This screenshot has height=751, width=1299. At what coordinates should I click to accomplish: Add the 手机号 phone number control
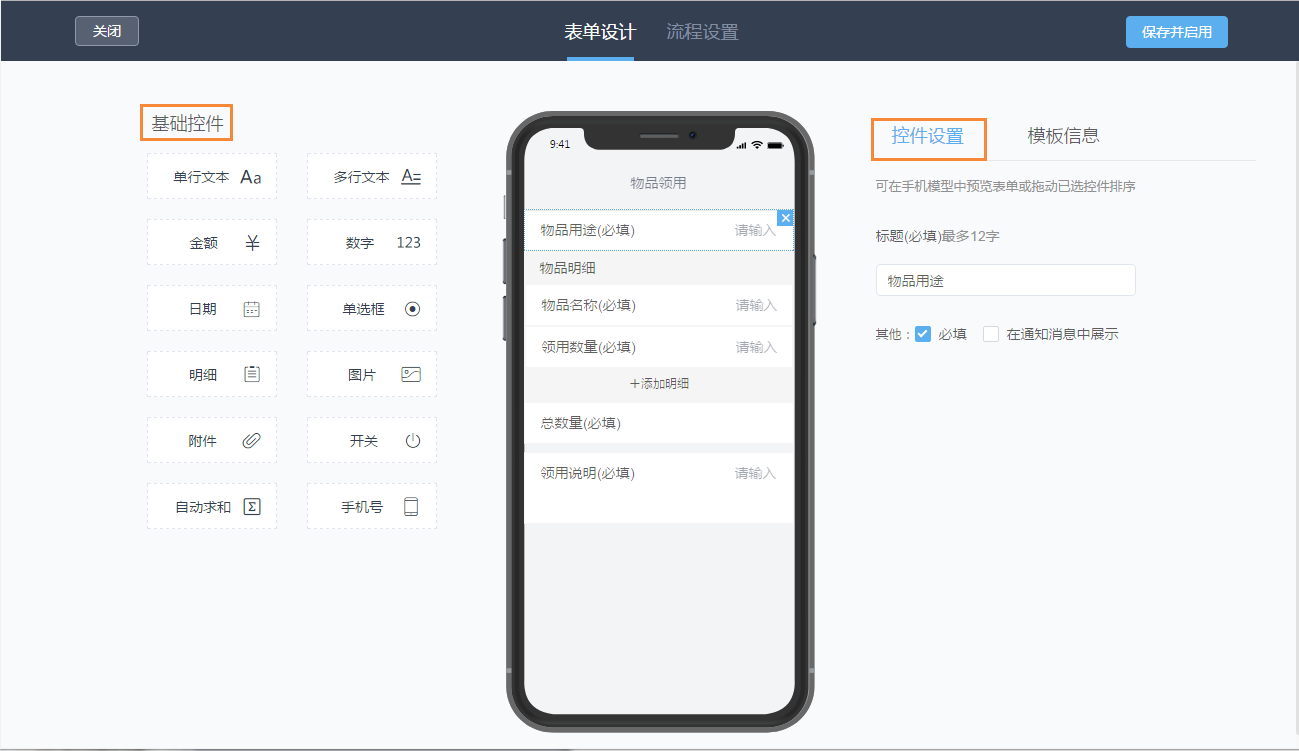click(371, 506)
